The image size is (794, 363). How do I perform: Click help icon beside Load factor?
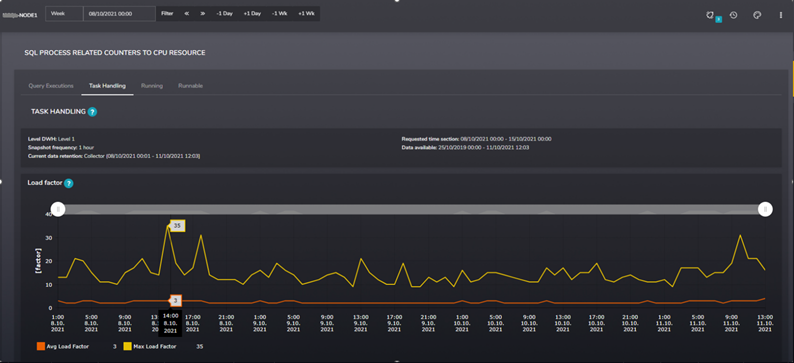pos(69,183)
